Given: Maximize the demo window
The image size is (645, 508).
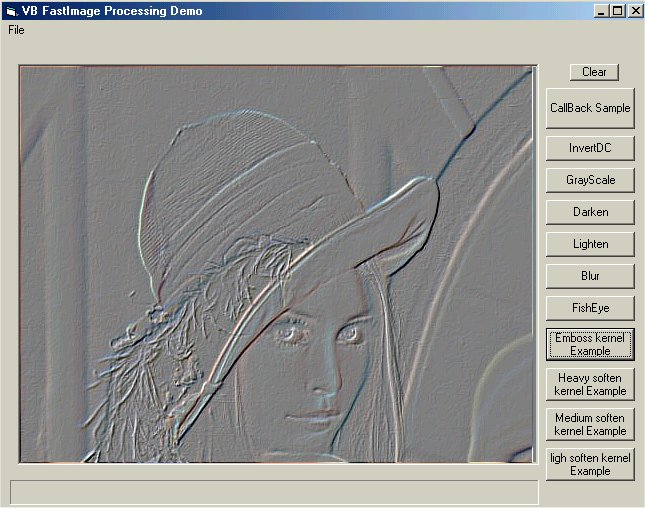Looking at the screenshot, I should tap(616, 11).
